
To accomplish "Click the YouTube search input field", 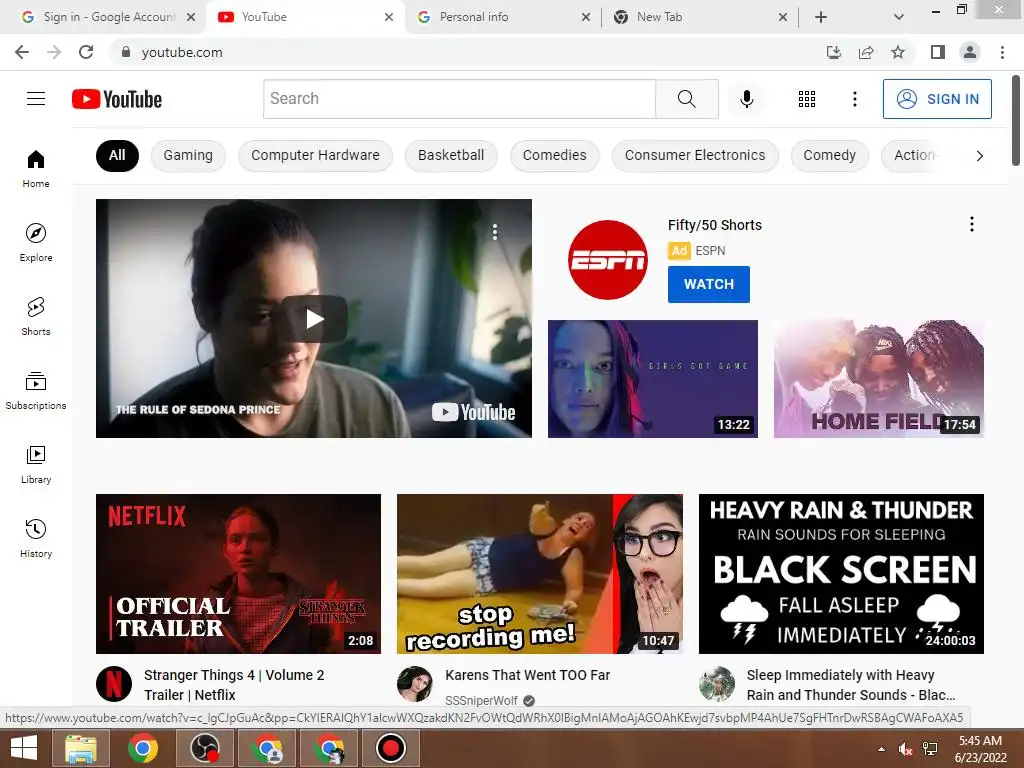I will [x=459, y=99].
